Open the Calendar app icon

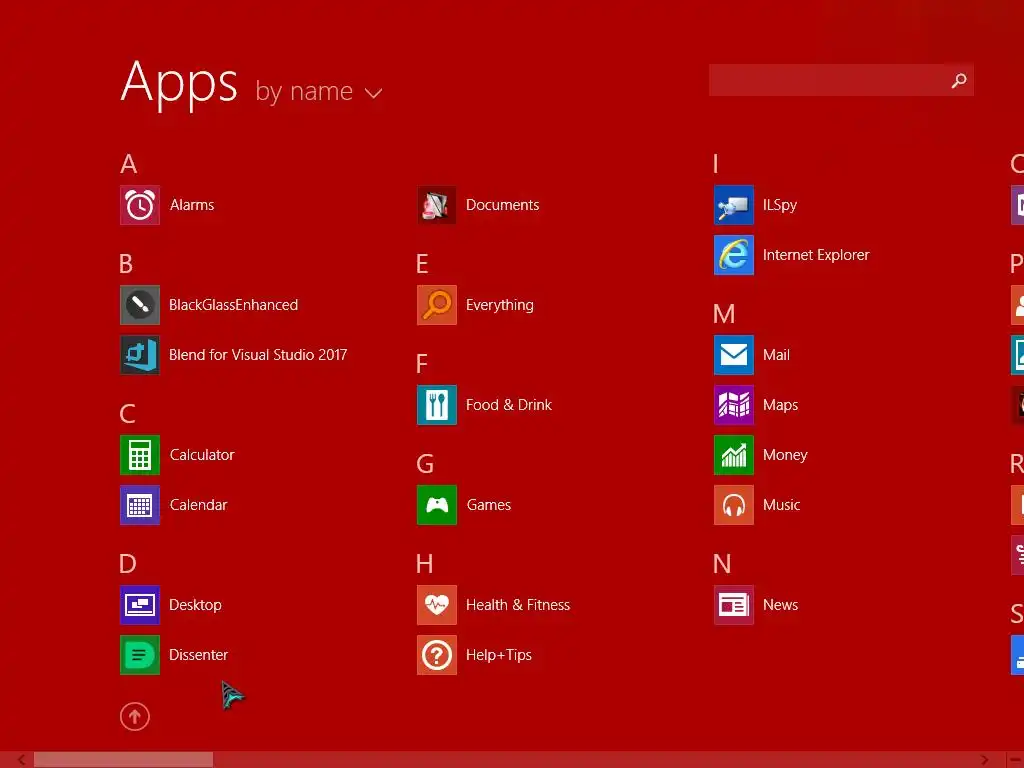[140, 505]
